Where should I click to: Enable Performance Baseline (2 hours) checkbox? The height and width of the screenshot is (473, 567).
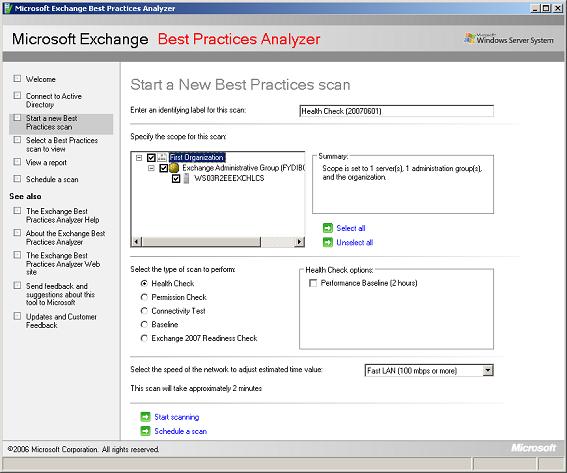coord(313,283)
